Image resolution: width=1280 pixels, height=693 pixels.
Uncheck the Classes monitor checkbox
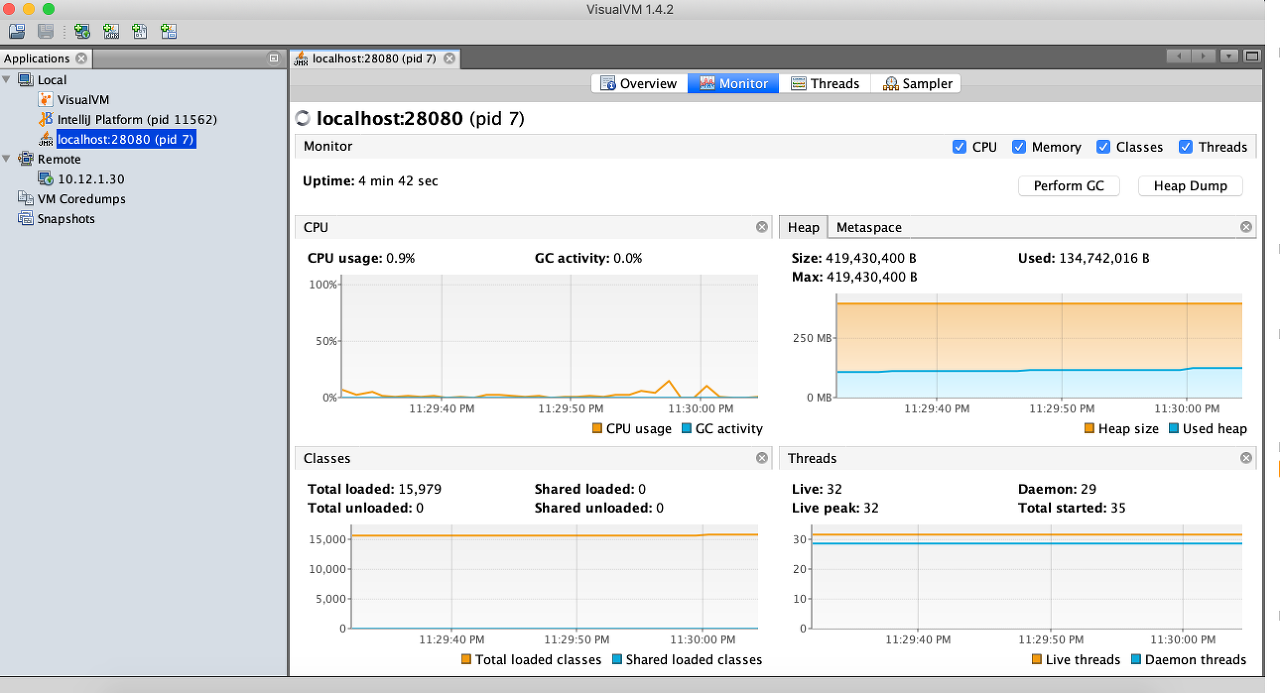point(1103,147)
